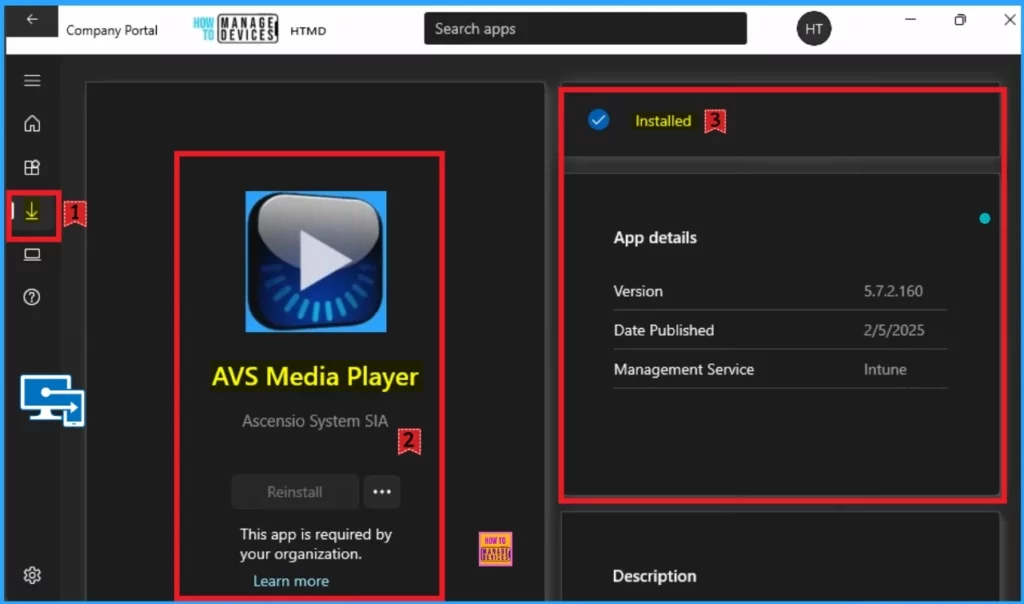Close the Company Portal window
The height and width of the screenshot is (604, 1024).
[x=1010, y=20]
